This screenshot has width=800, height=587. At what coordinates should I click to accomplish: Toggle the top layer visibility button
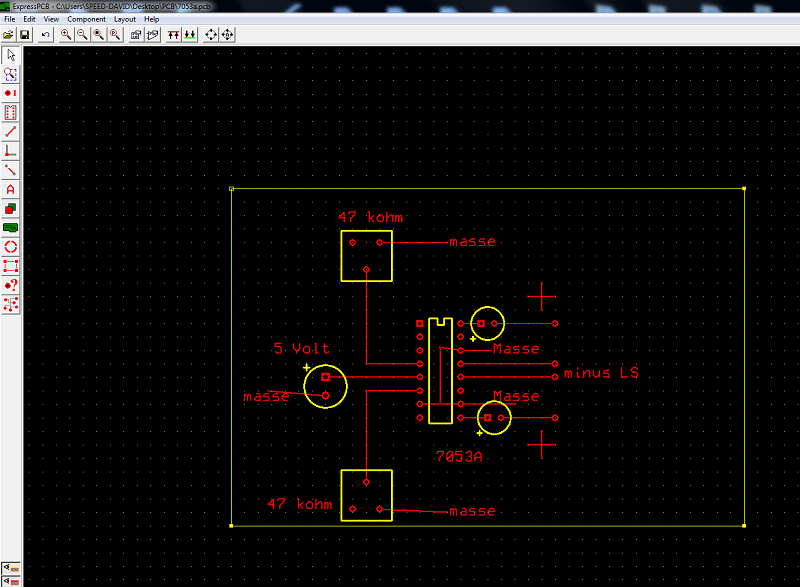click(11, 568)
